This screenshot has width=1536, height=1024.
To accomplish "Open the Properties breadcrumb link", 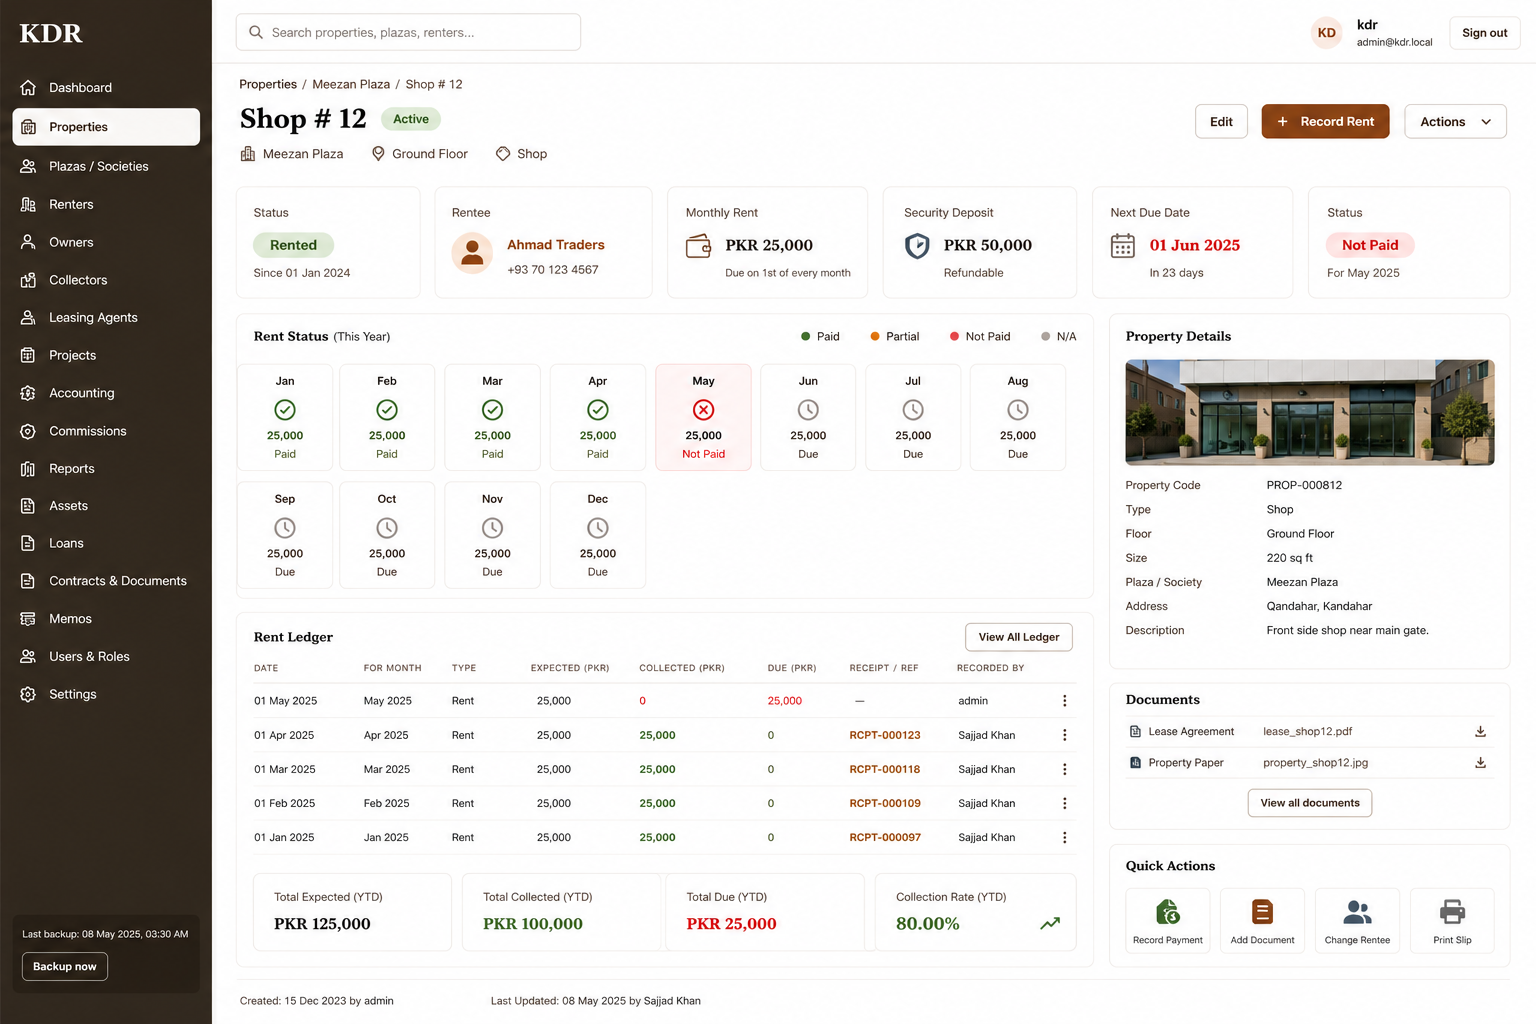I will click(268, 84).
